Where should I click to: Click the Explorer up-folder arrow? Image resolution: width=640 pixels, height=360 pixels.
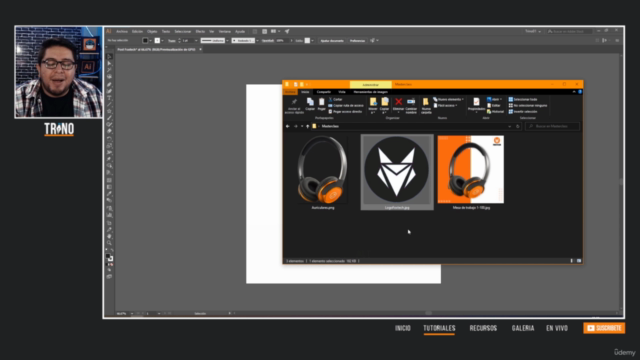[x=308, y=127]
